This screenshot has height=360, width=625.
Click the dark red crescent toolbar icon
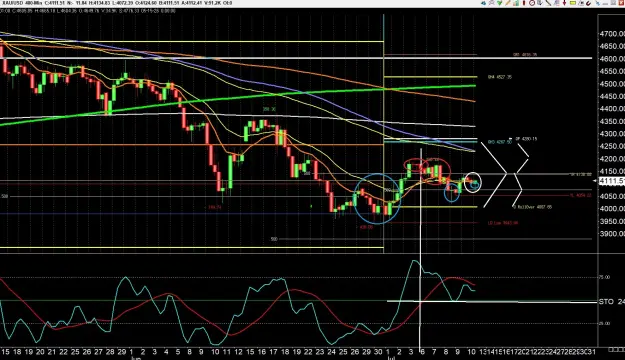(x=588, y=3)
